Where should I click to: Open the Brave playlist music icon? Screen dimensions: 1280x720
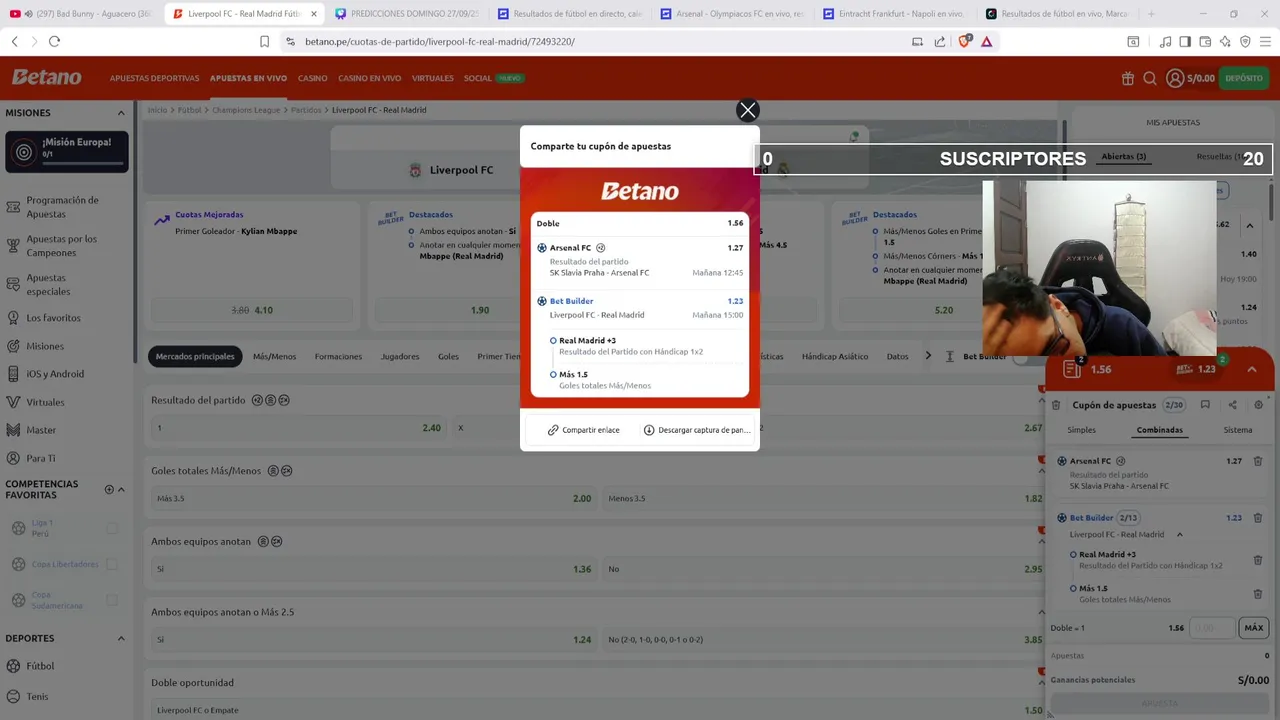[x=1165, y=41]
